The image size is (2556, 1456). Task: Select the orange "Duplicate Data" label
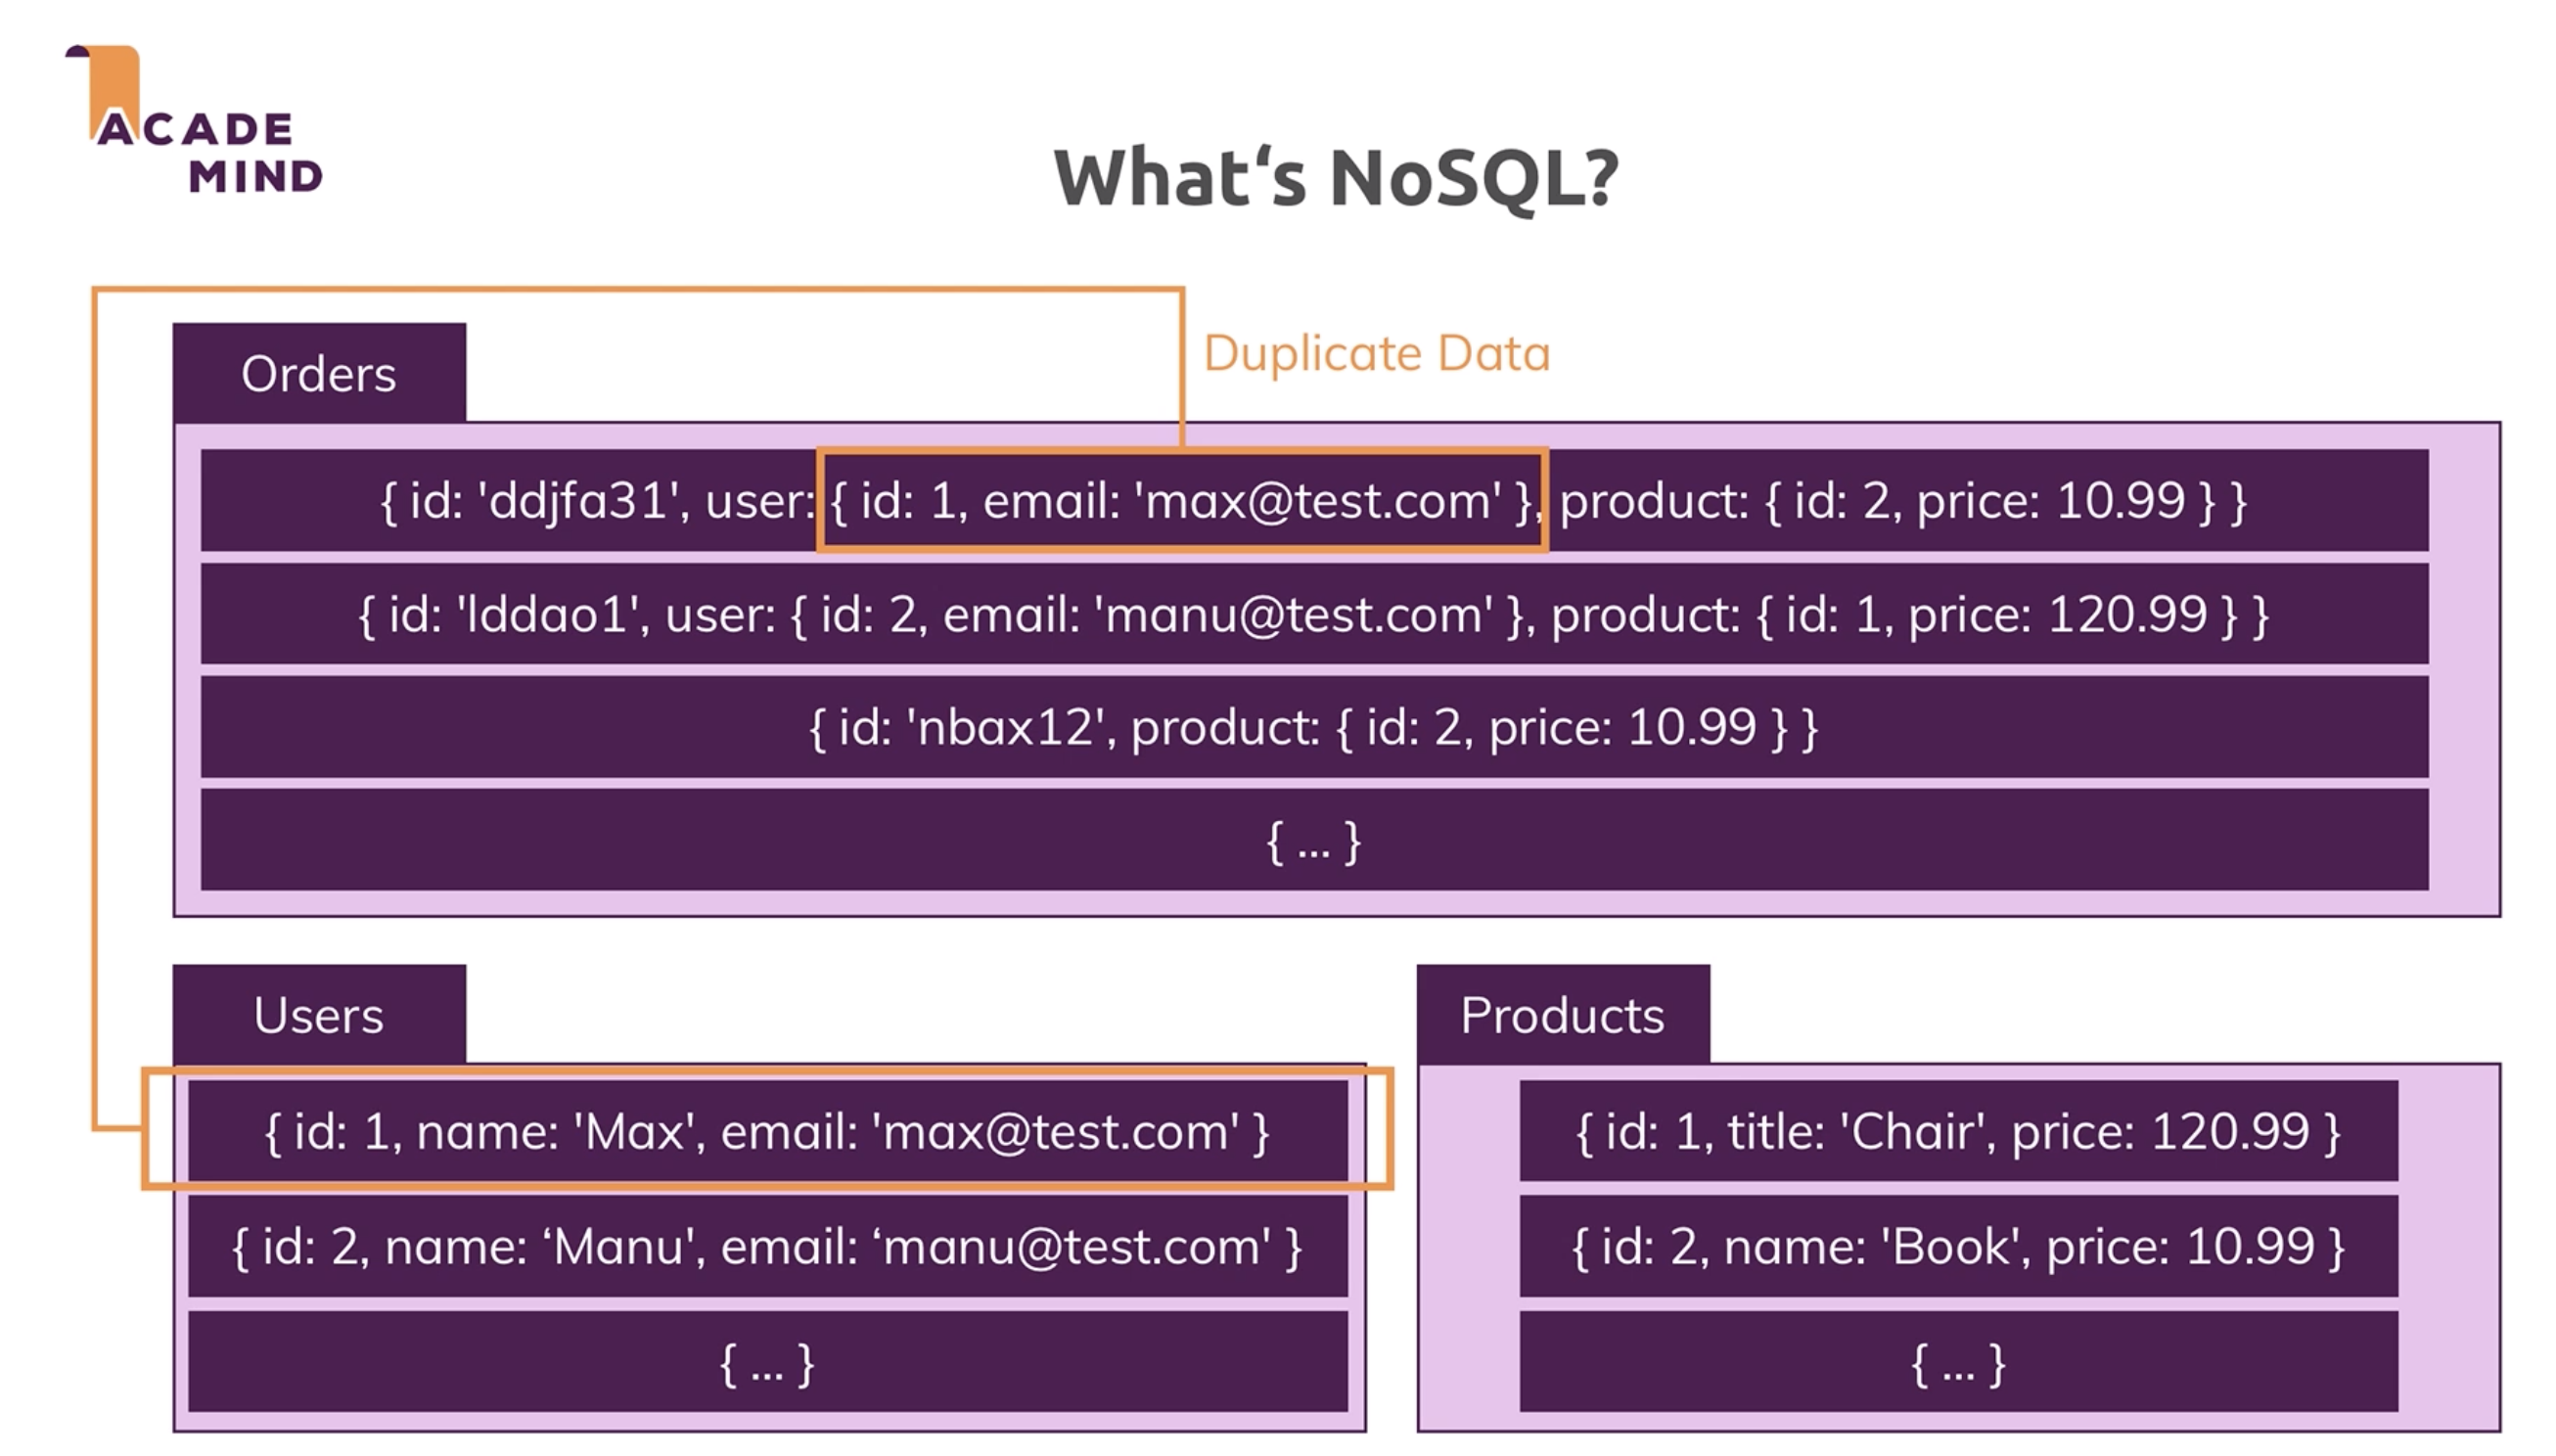point(1376,354)
